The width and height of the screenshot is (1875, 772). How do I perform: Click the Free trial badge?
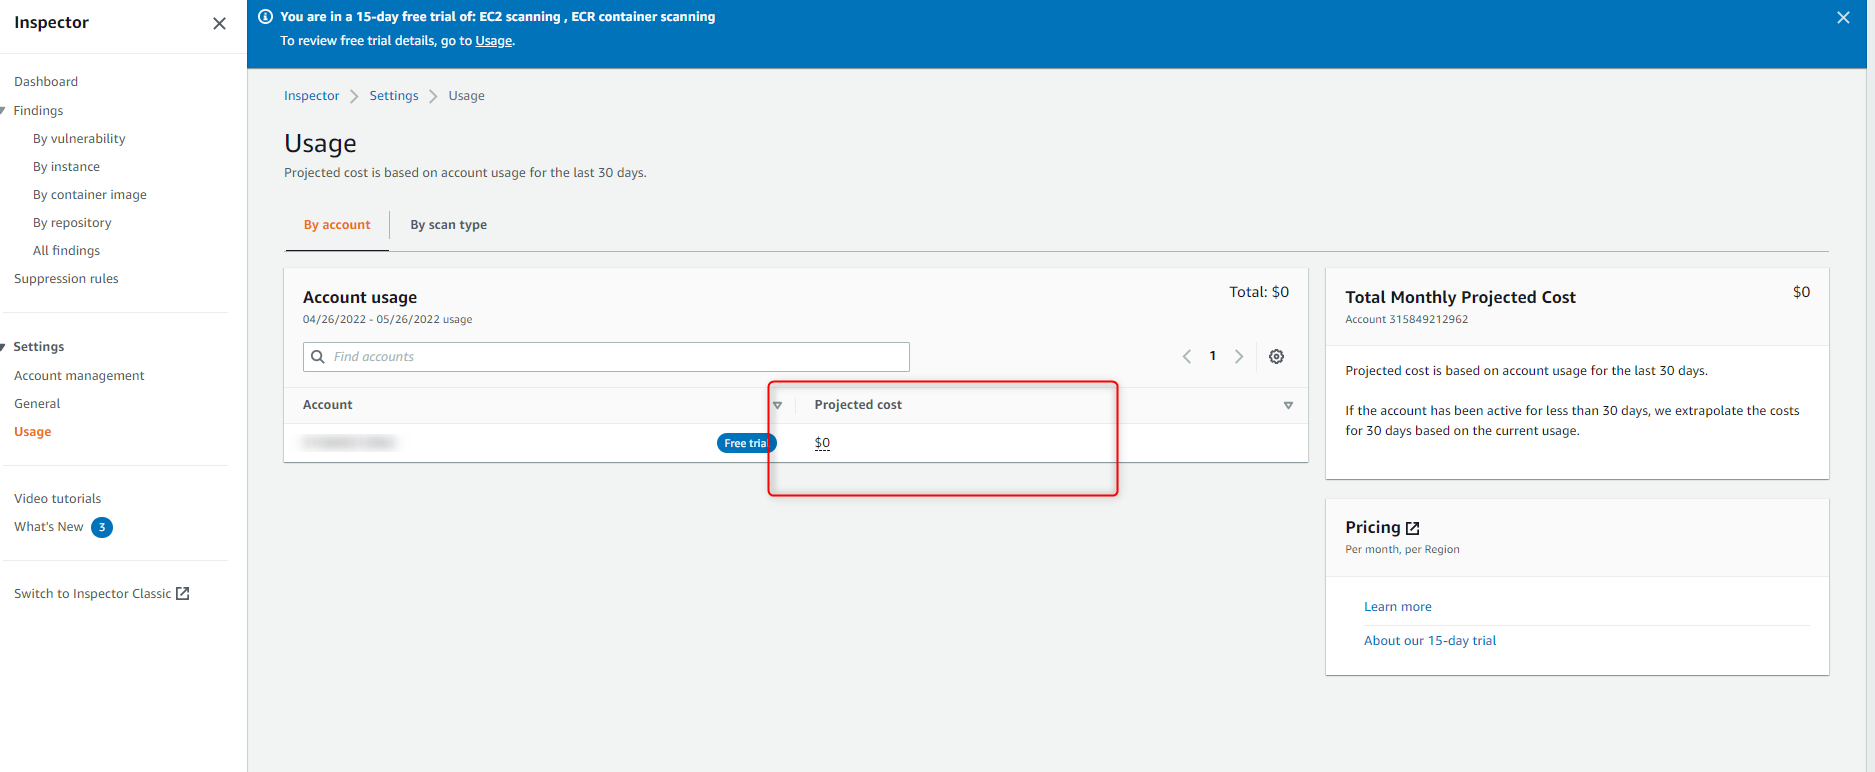[746, 443]
